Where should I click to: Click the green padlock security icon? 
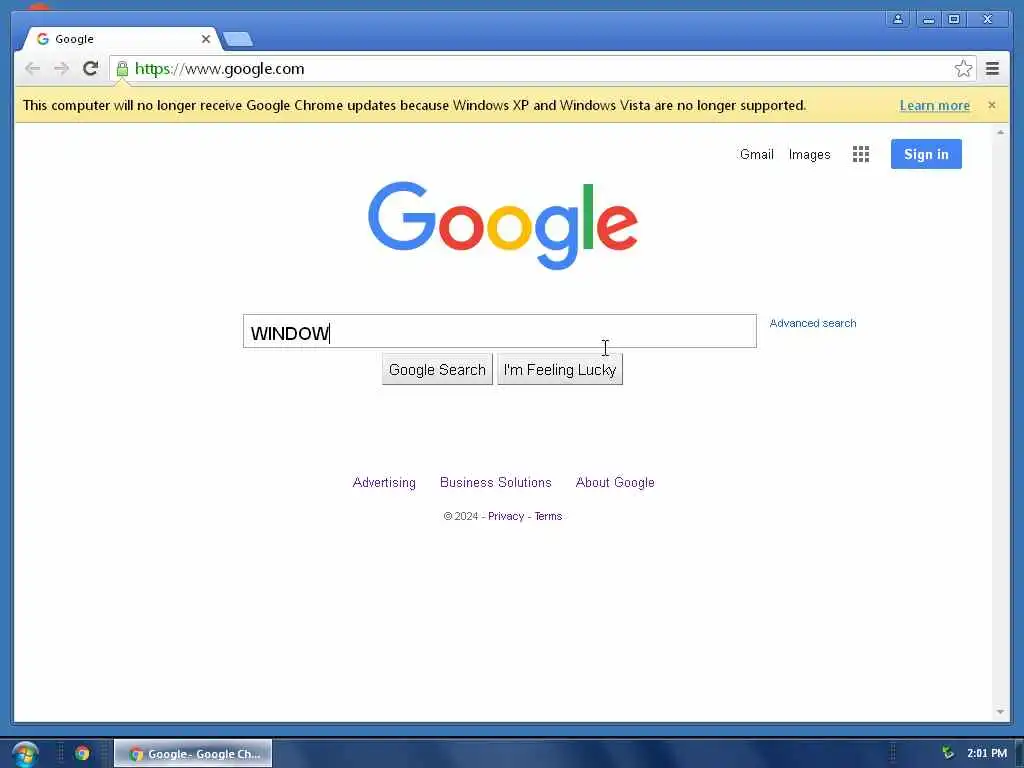122,69
